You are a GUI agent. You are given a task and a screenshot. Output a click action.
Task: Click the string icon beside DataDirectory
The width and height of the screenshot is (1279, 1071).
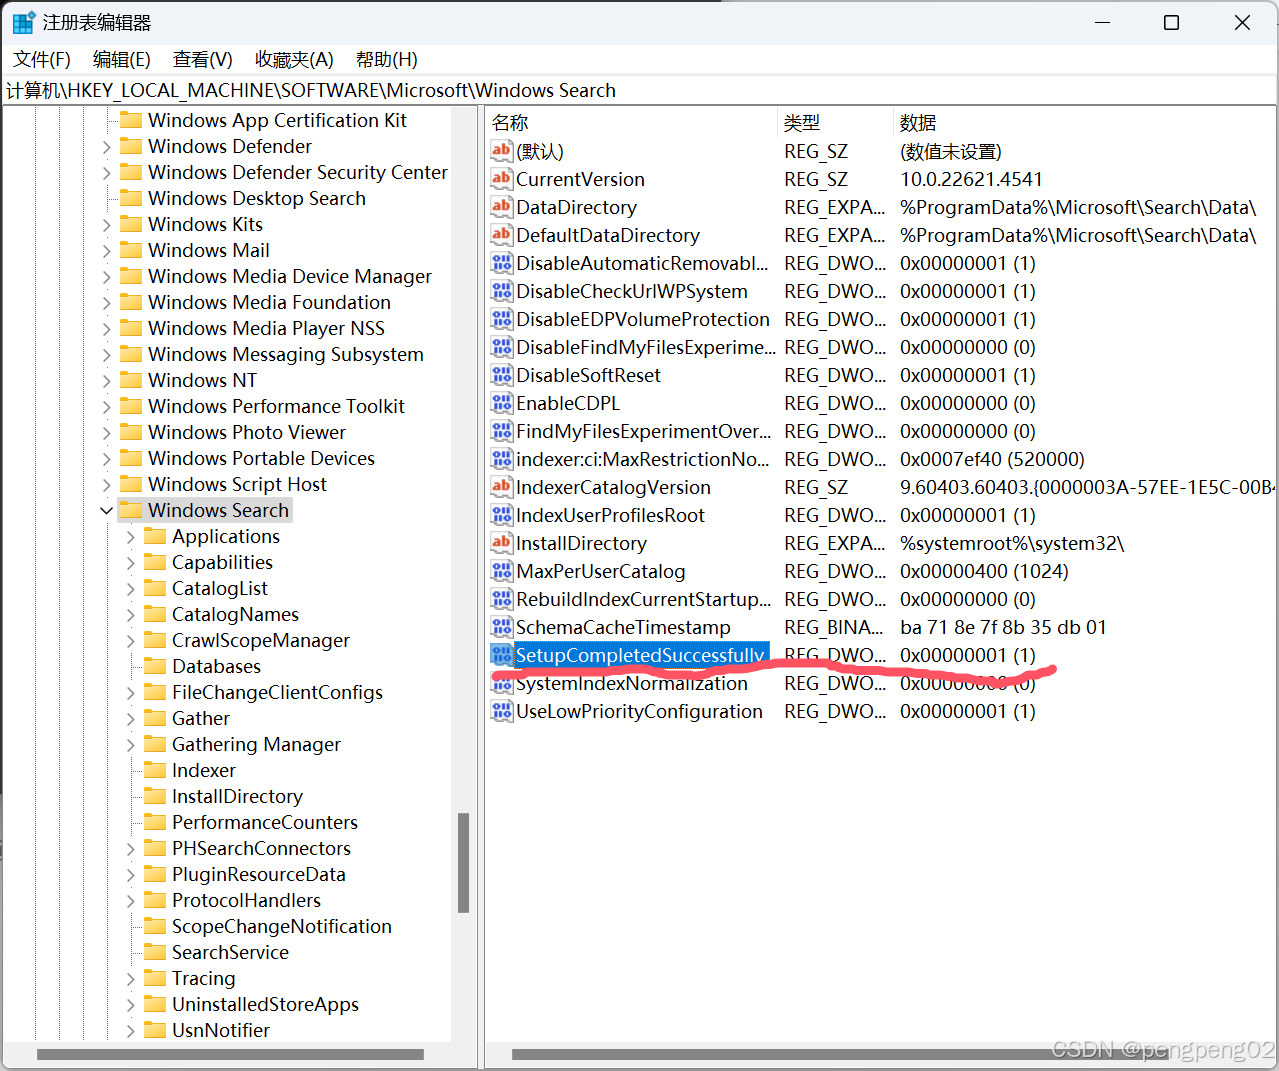coord(501,207)
